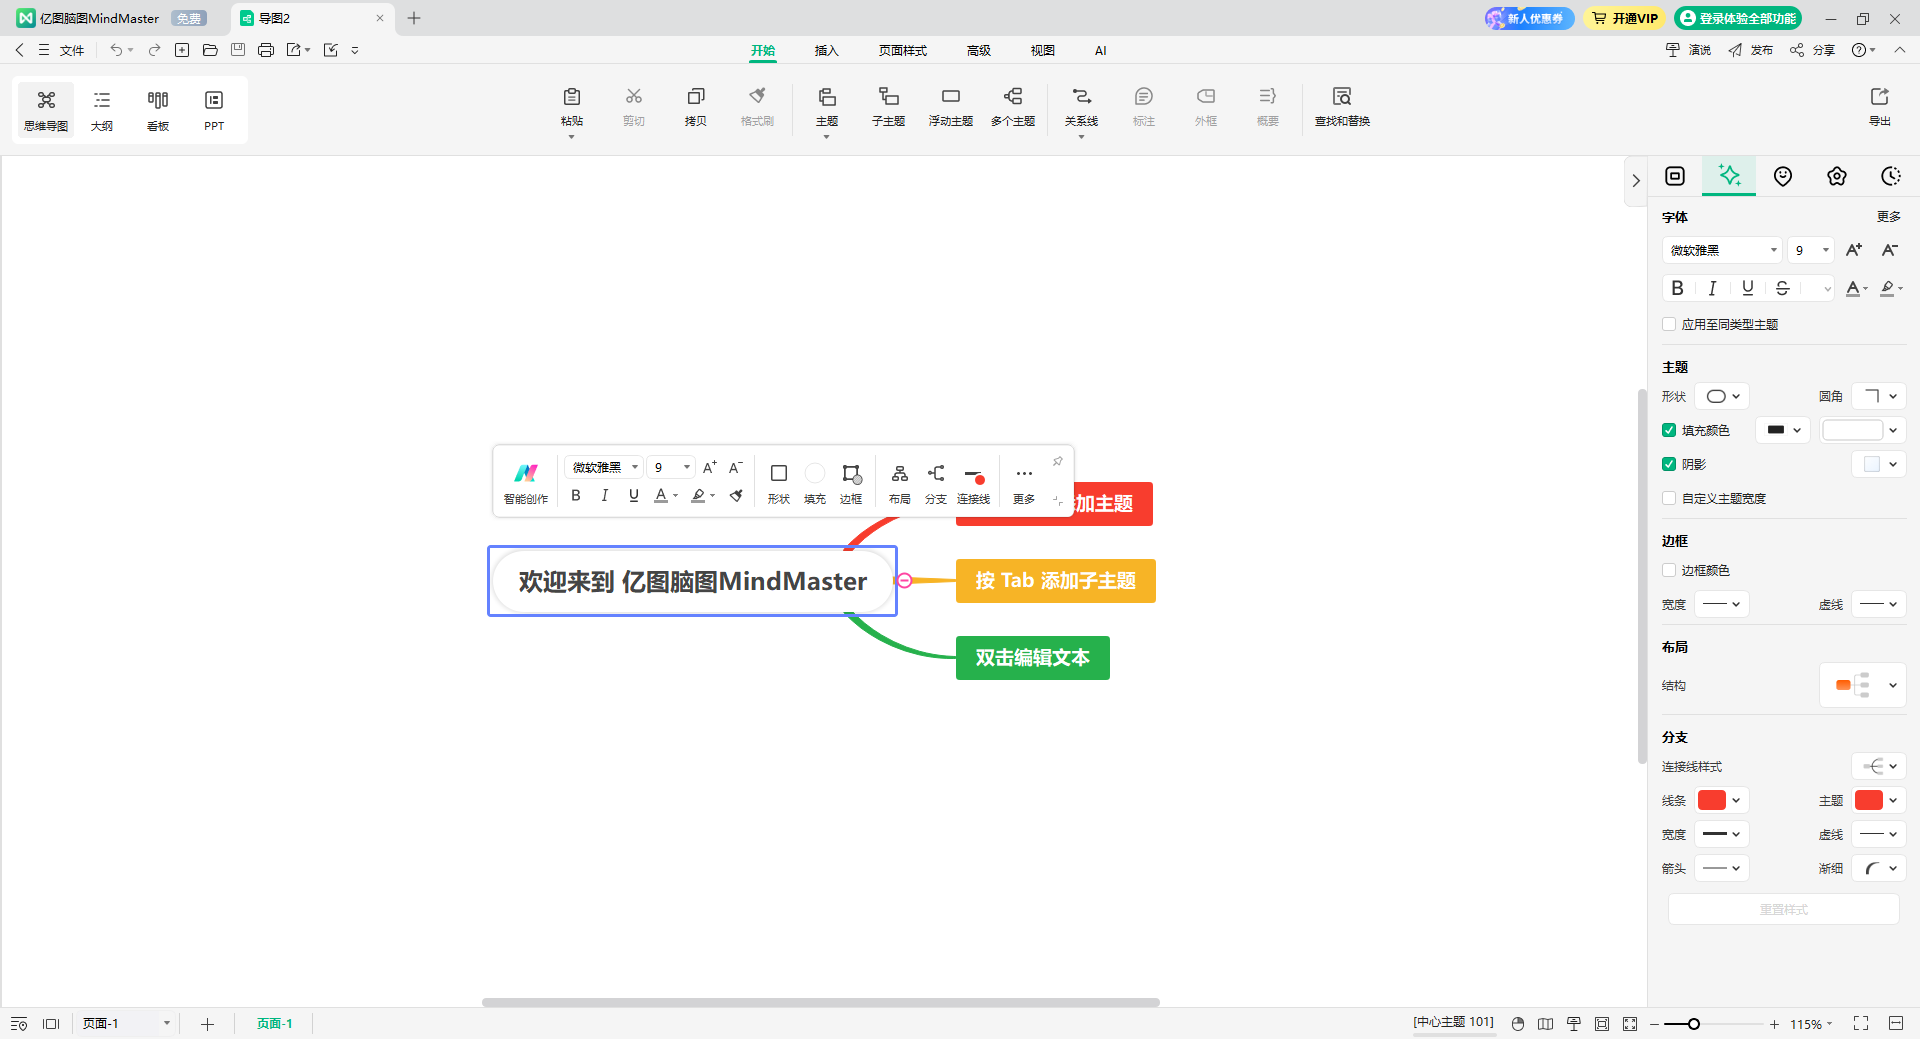The height and width of the screenshot is (1039, 1920).
Task: Switch to Mind Map (思维导图) view
Action: pos(46,110)
